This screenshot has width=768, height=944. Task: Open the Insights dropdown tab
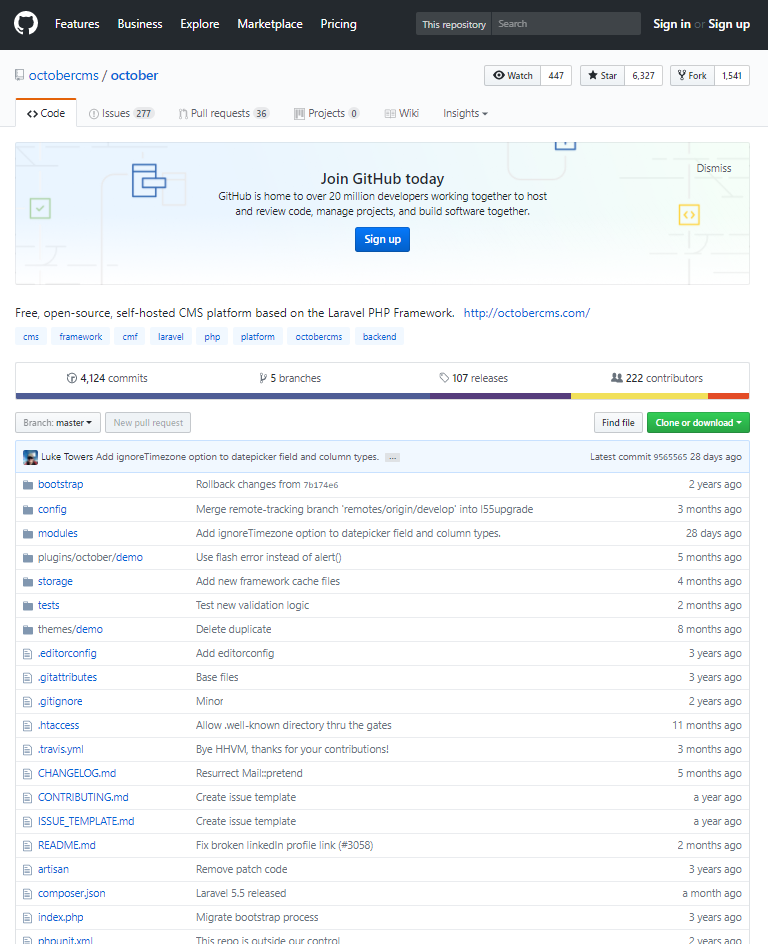tap(465, 113)
